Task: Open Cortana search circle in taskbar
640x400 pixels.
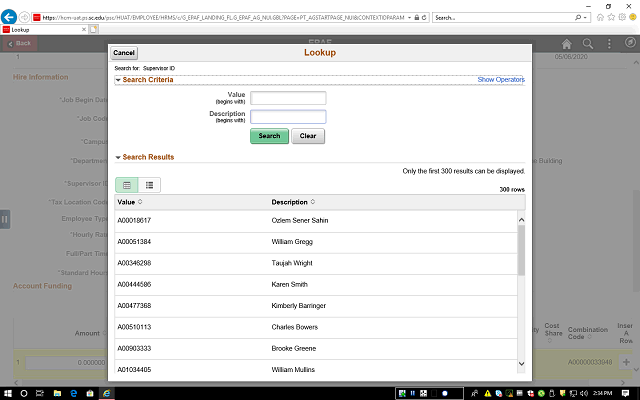Action: click(x=24, y=393)
